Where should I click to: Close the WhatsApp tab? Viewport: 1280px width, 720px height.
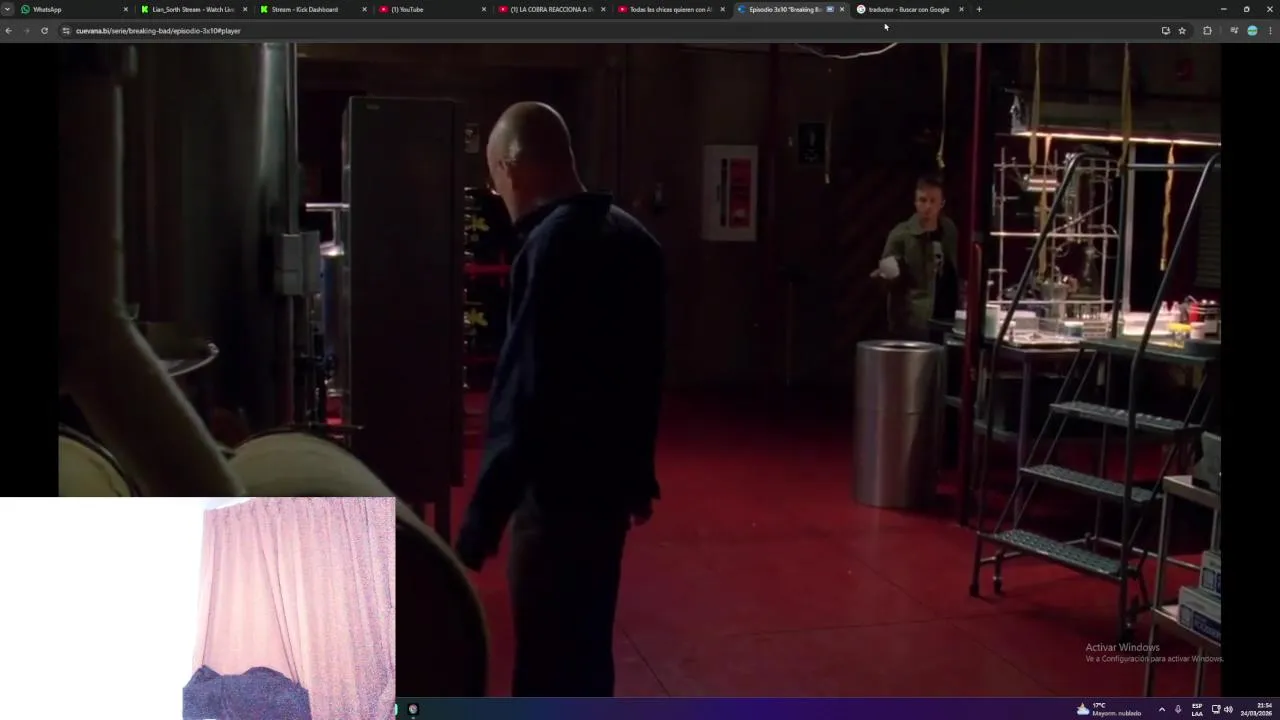[x=126, y=9]
